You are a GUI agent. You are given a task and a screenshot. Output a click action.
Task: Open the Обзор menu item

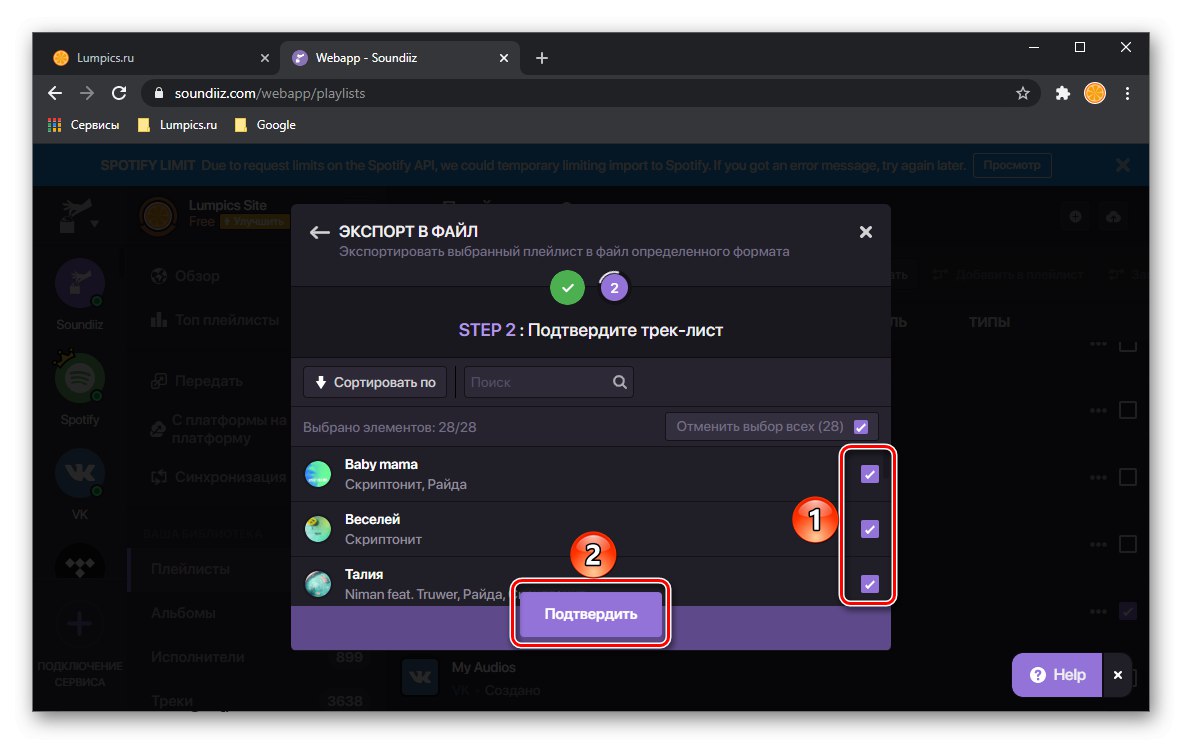pos(185,276)
